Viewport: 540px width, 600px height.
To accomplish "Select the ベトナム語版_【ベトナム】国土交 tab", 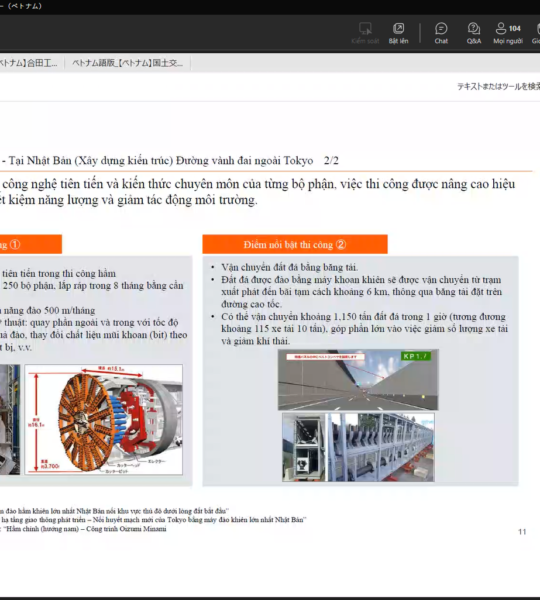I will pos(127,63).
